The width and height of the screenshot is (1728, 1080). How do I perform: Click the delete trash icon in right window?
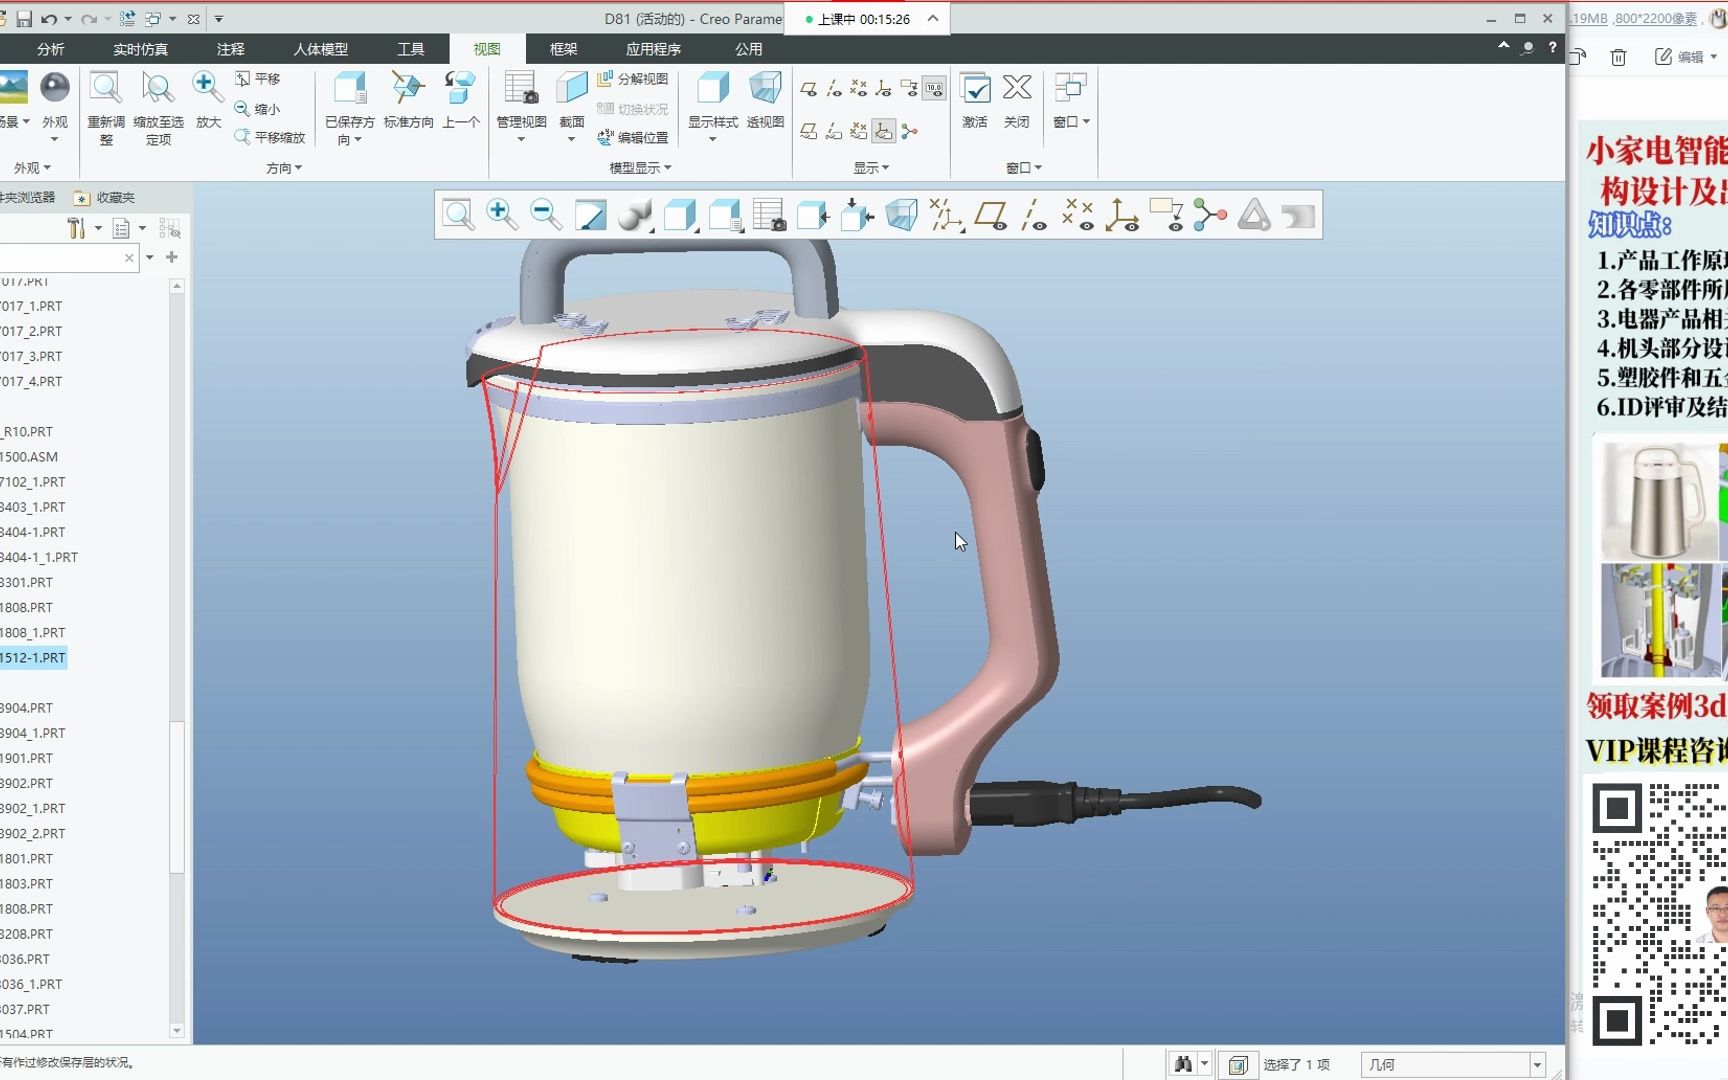coord(1618,57)
